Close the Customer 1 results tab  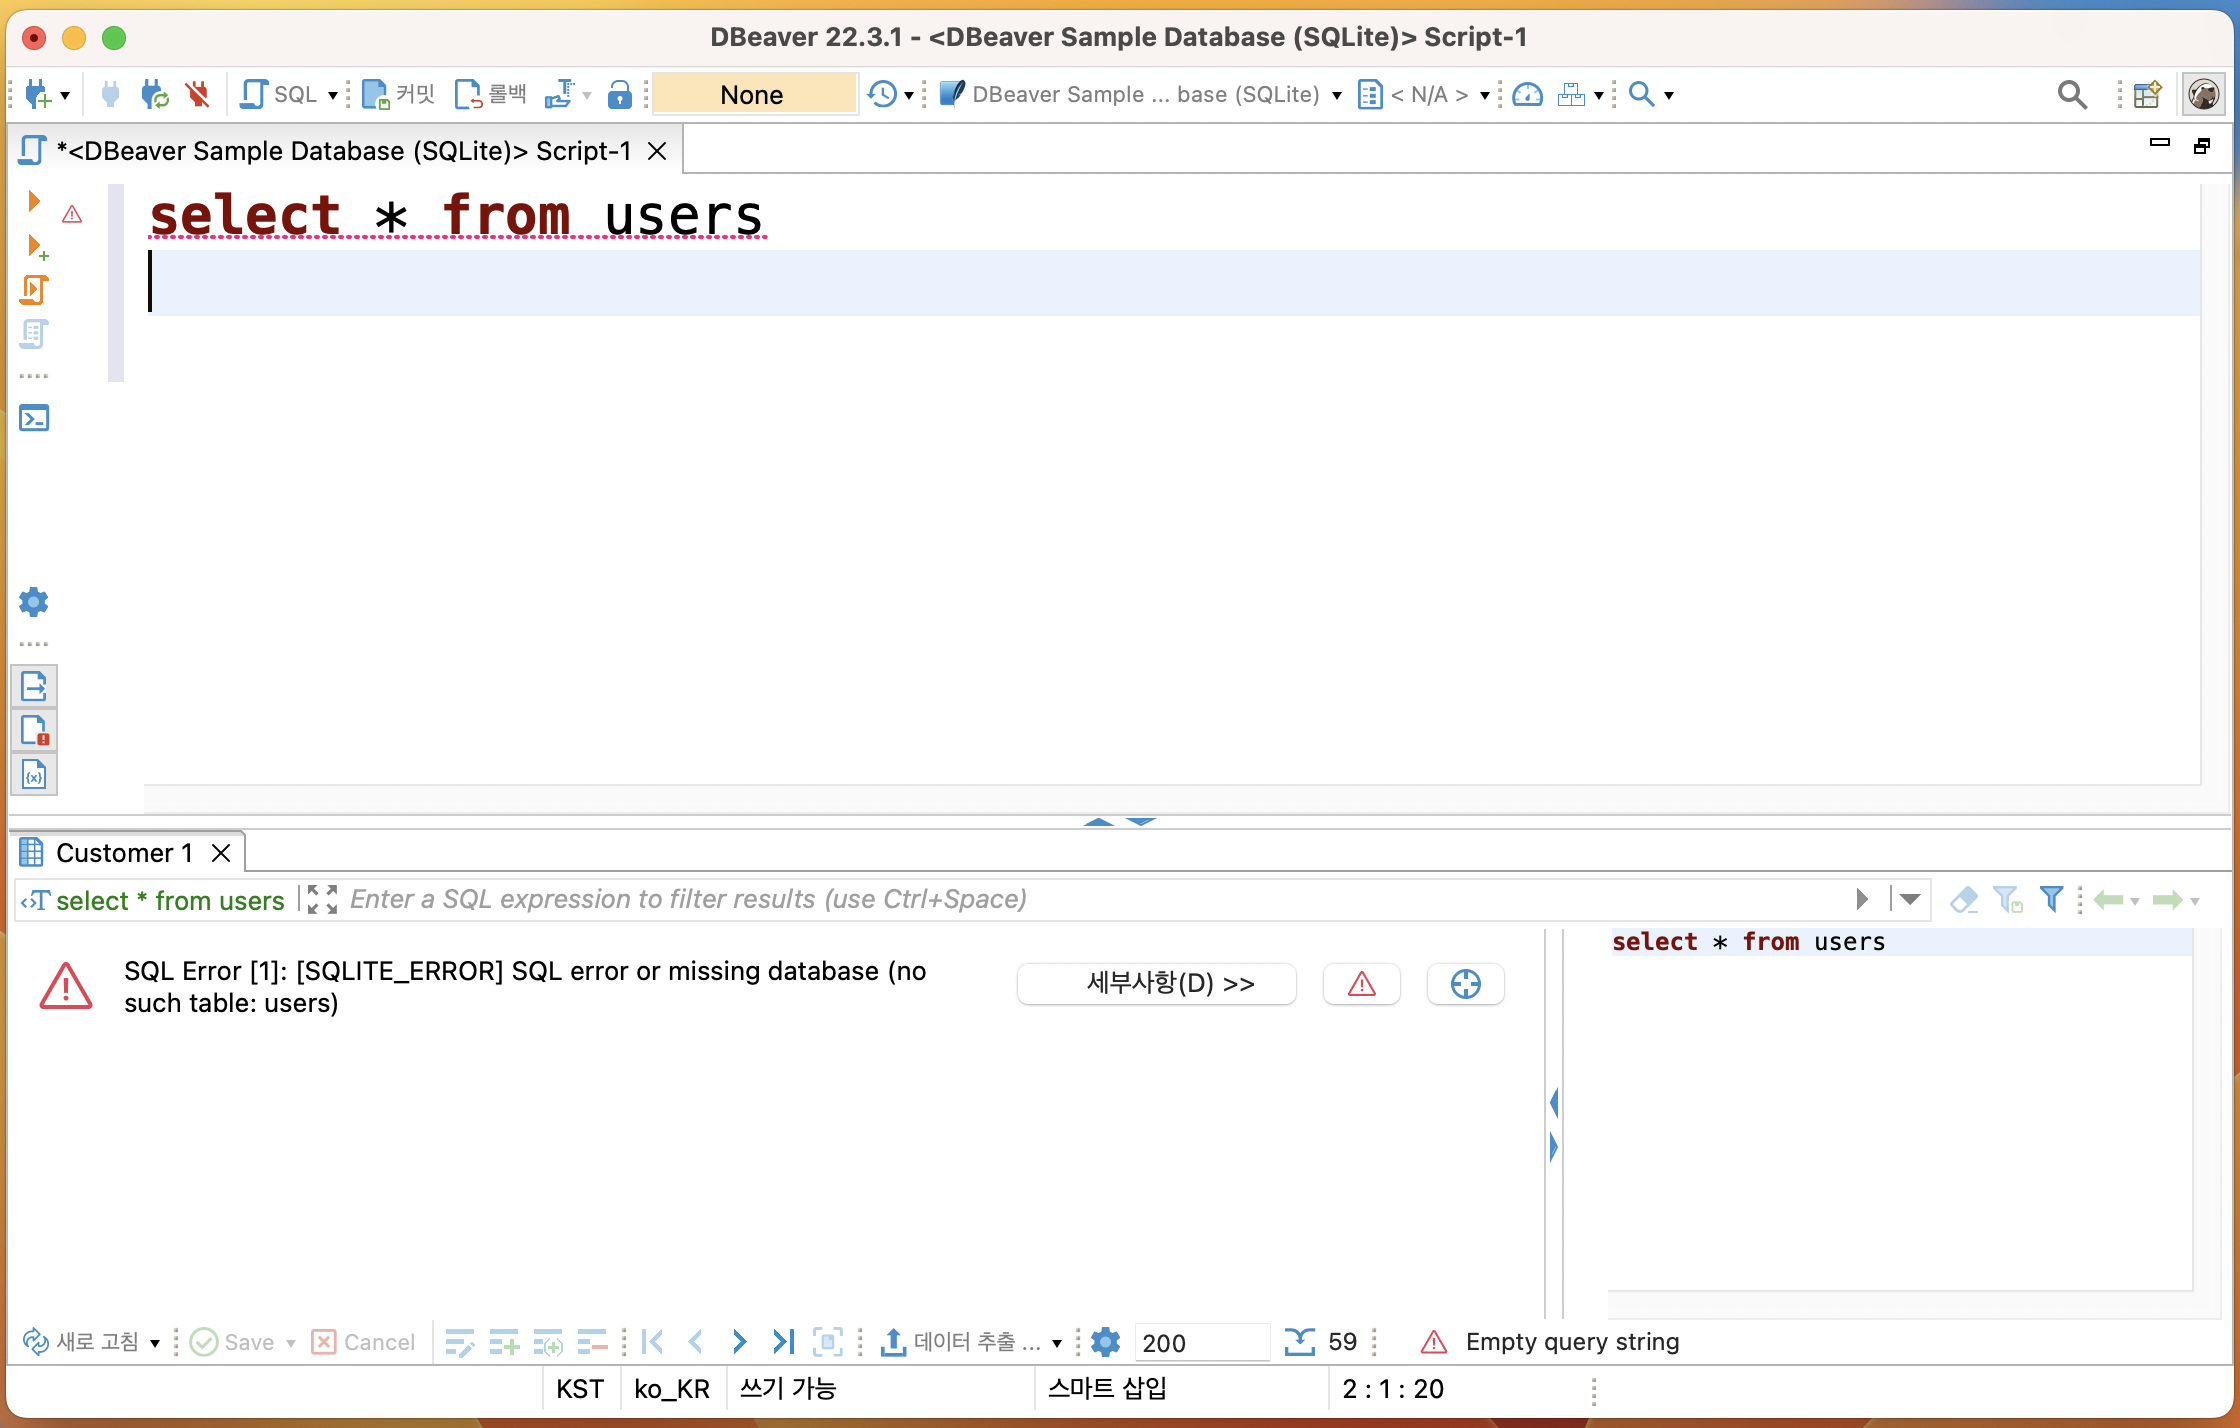221,853
